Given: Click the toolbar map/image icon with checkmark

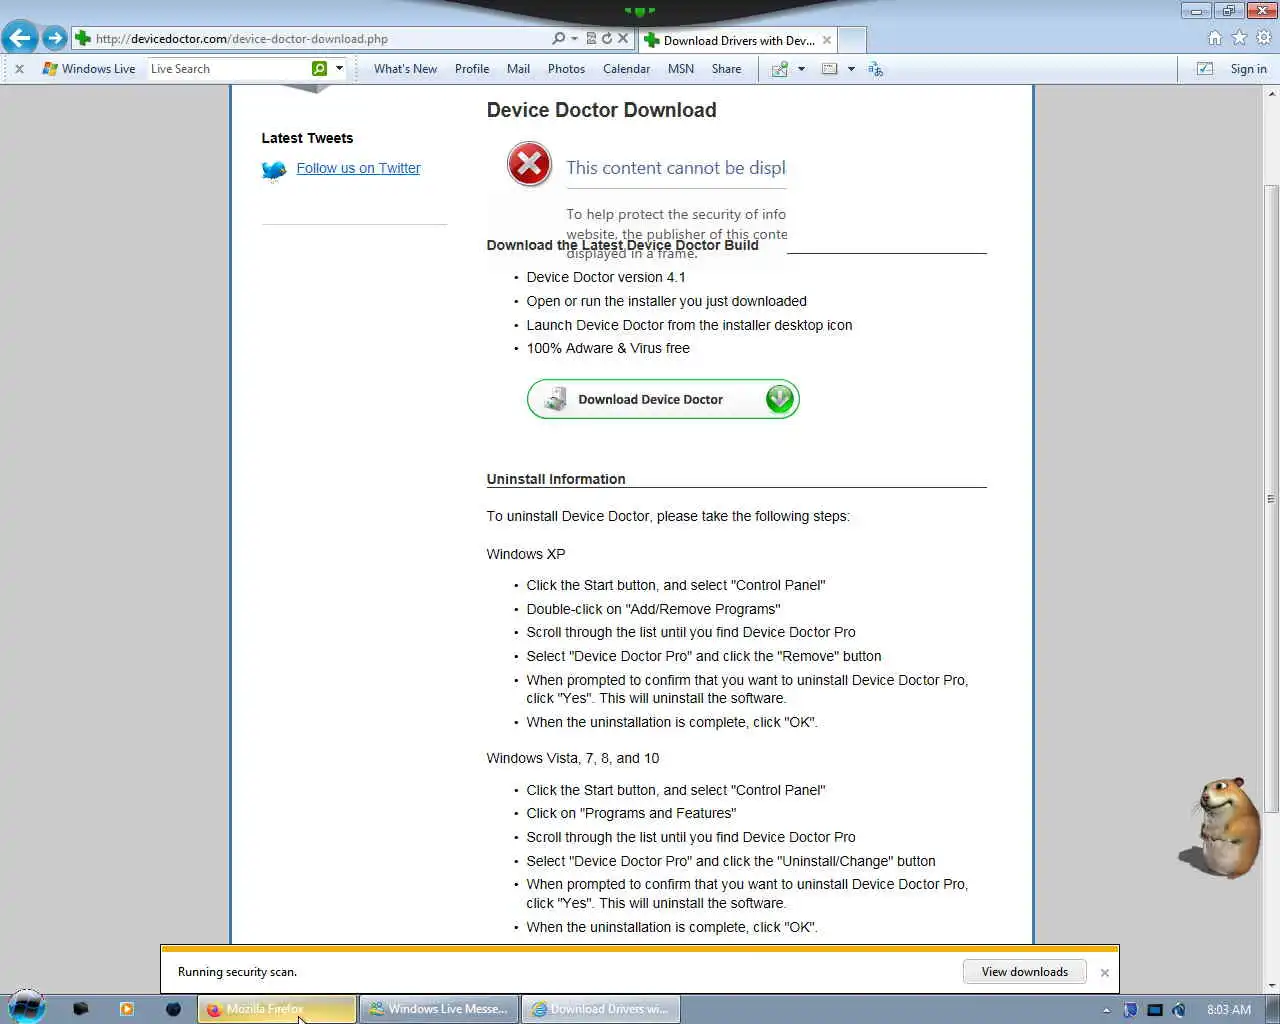Looking at the screenshot, I should pos(780,69).
